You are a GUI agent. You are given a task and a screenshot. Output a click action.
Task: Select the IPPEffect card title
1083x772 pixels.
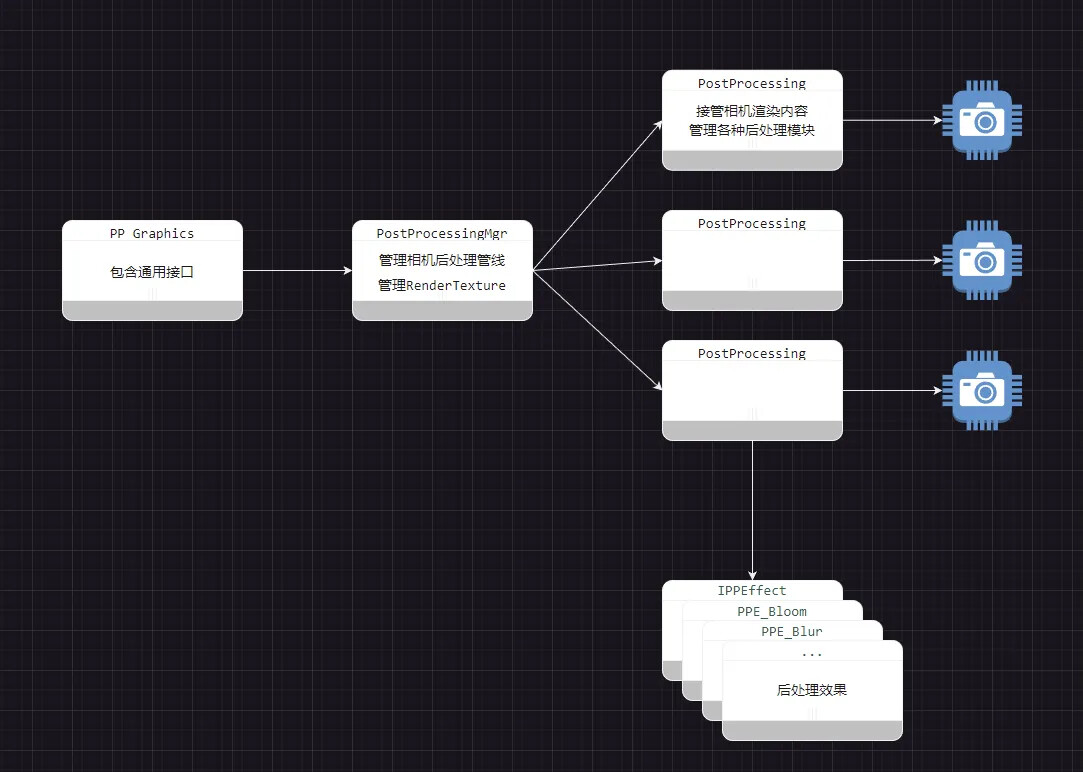tap(752, 590)
